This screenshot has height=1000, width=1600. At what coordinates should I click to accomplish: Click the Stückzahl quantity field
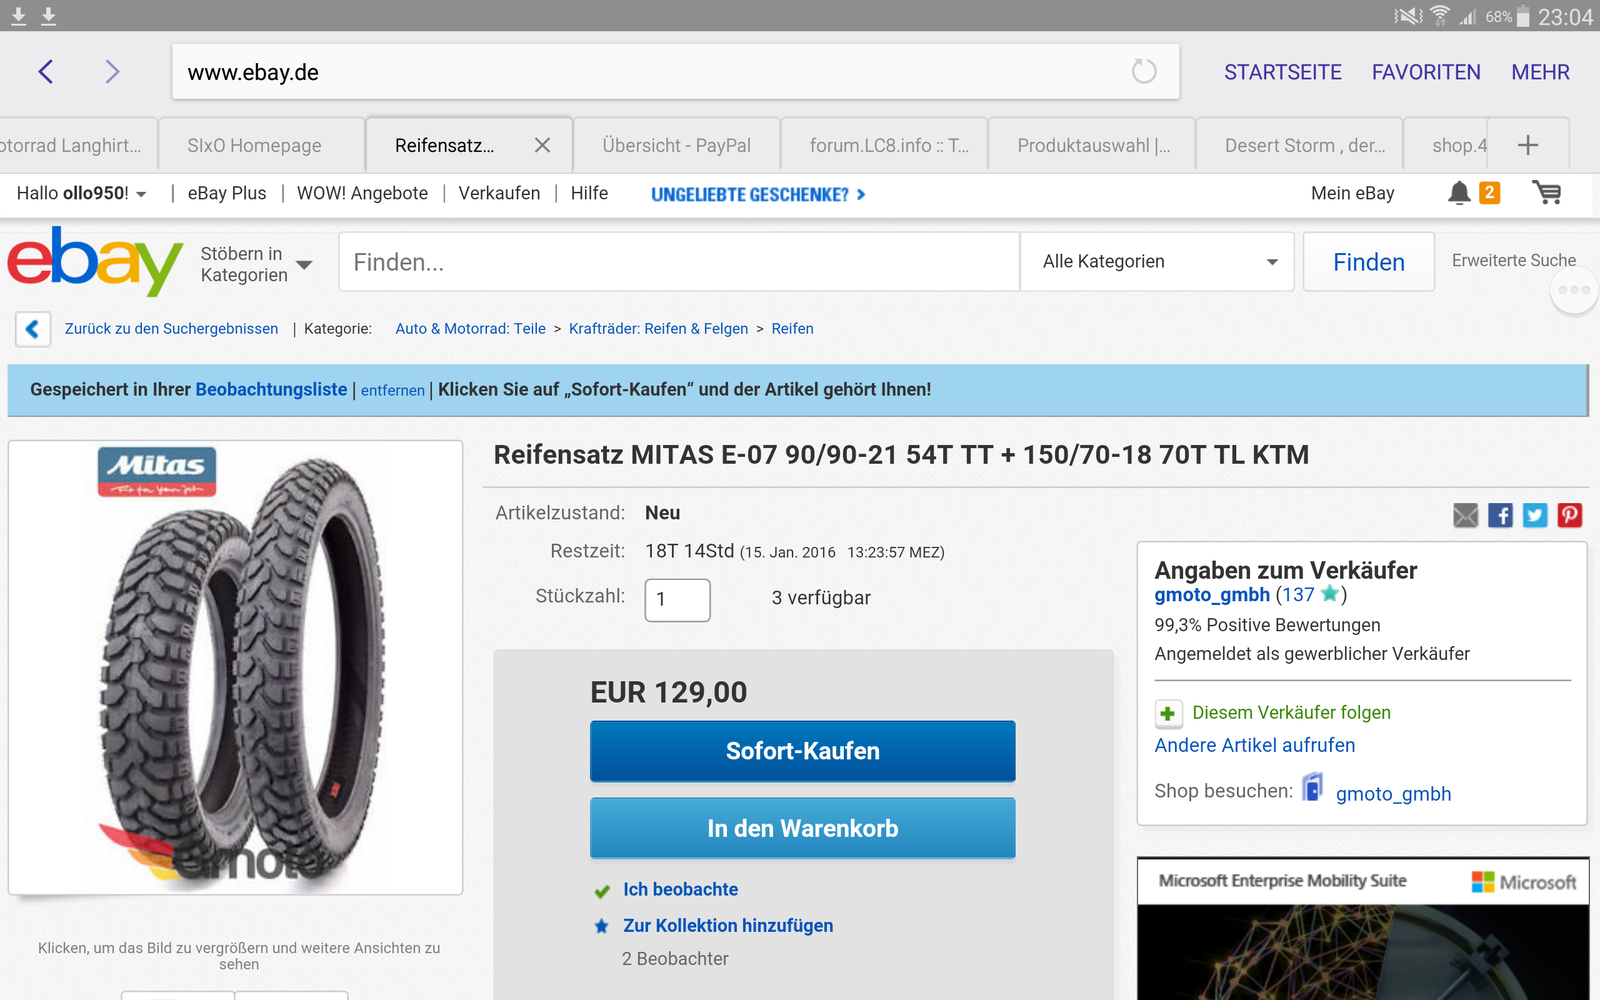pyautogui.click(x=677, y=600)
